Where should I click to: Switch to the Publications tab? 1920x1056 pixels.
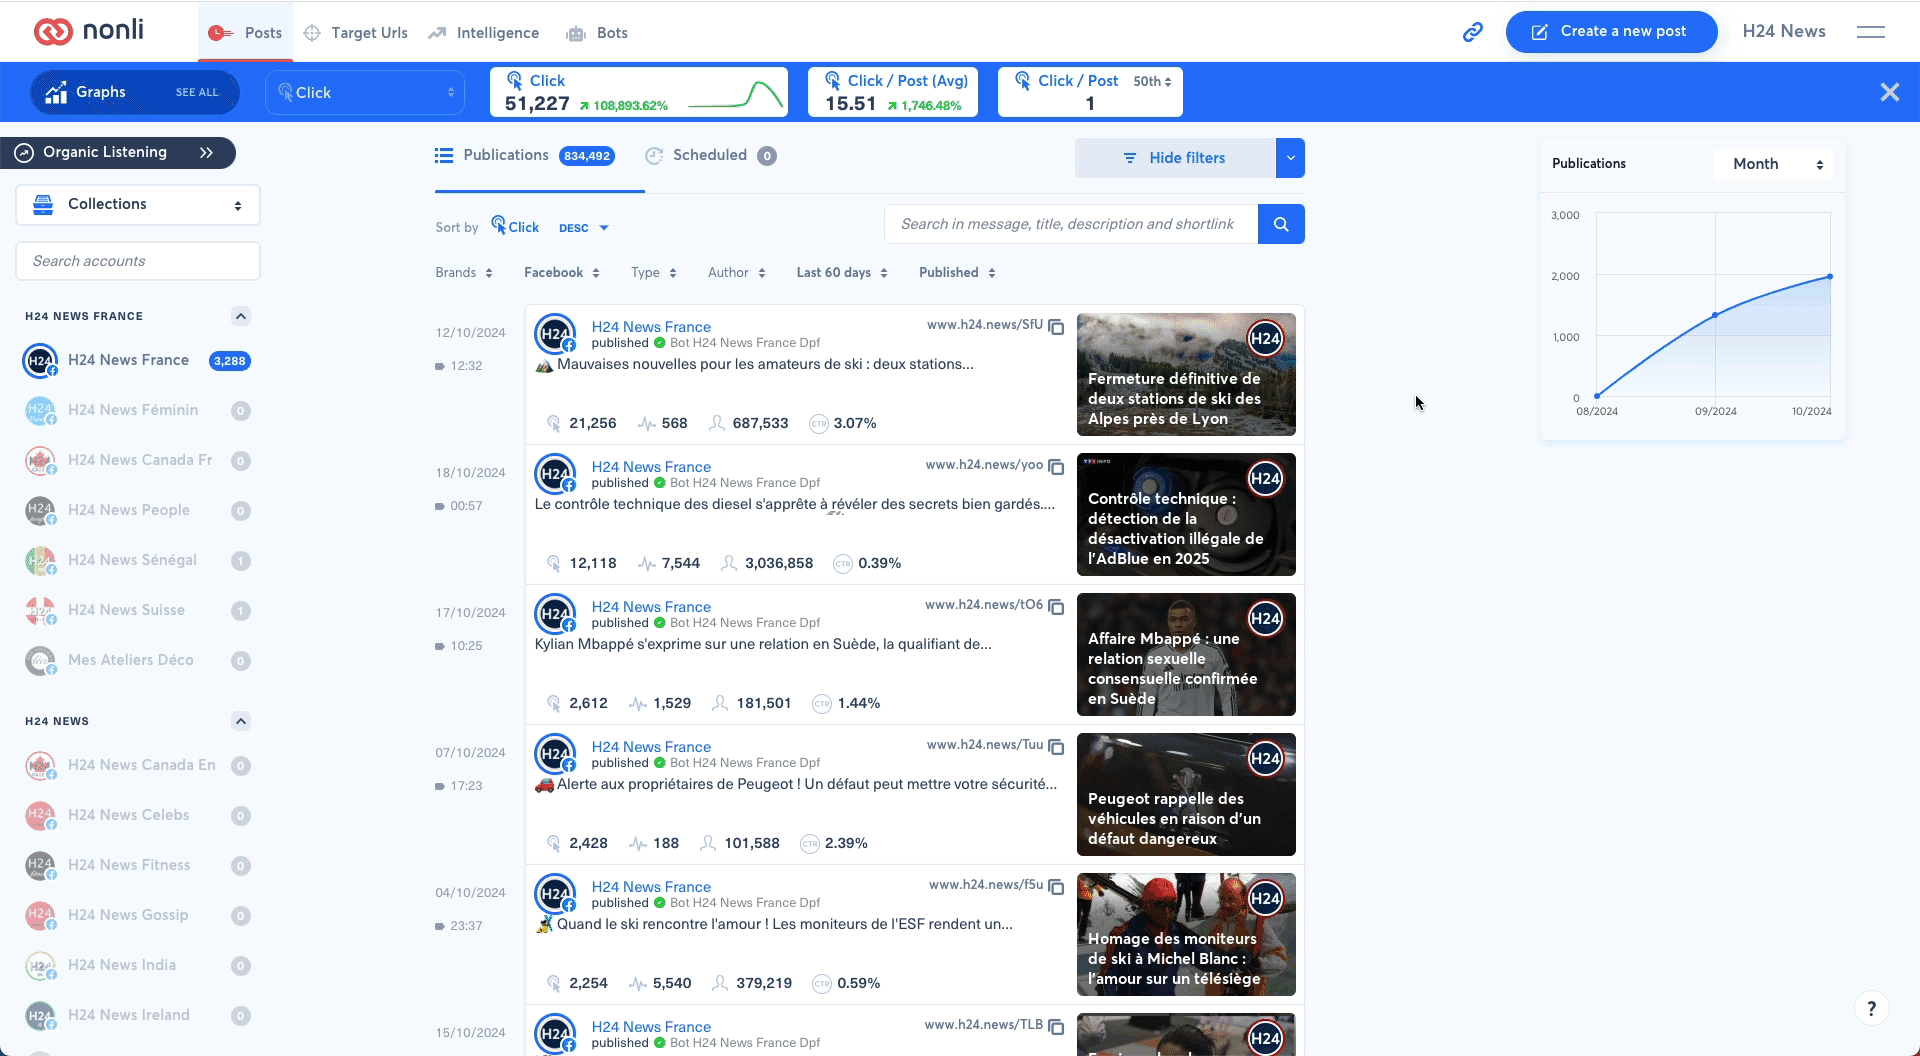tap(525, 156)
